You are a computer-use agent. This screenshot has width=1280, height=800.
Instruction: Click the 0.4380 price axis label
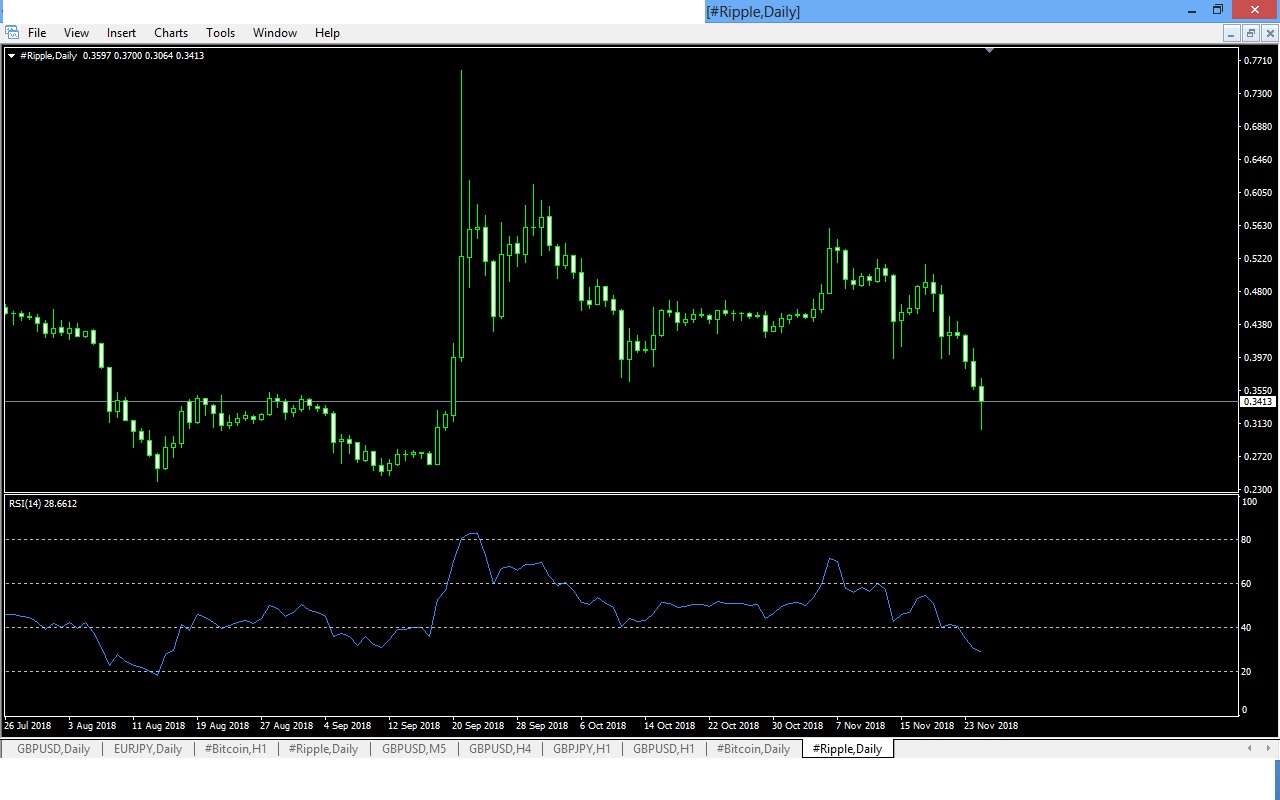point(1258,325)
